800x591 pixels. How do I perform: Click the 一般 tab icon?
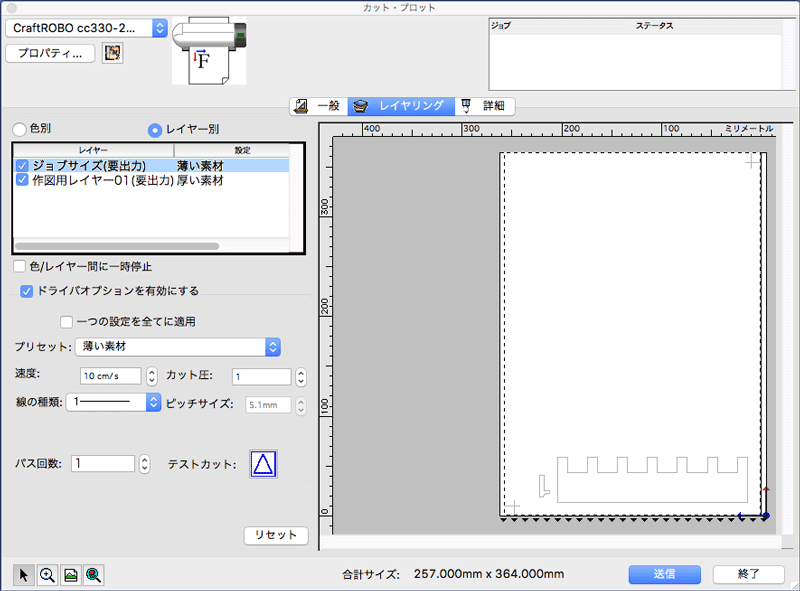(302, 106)
